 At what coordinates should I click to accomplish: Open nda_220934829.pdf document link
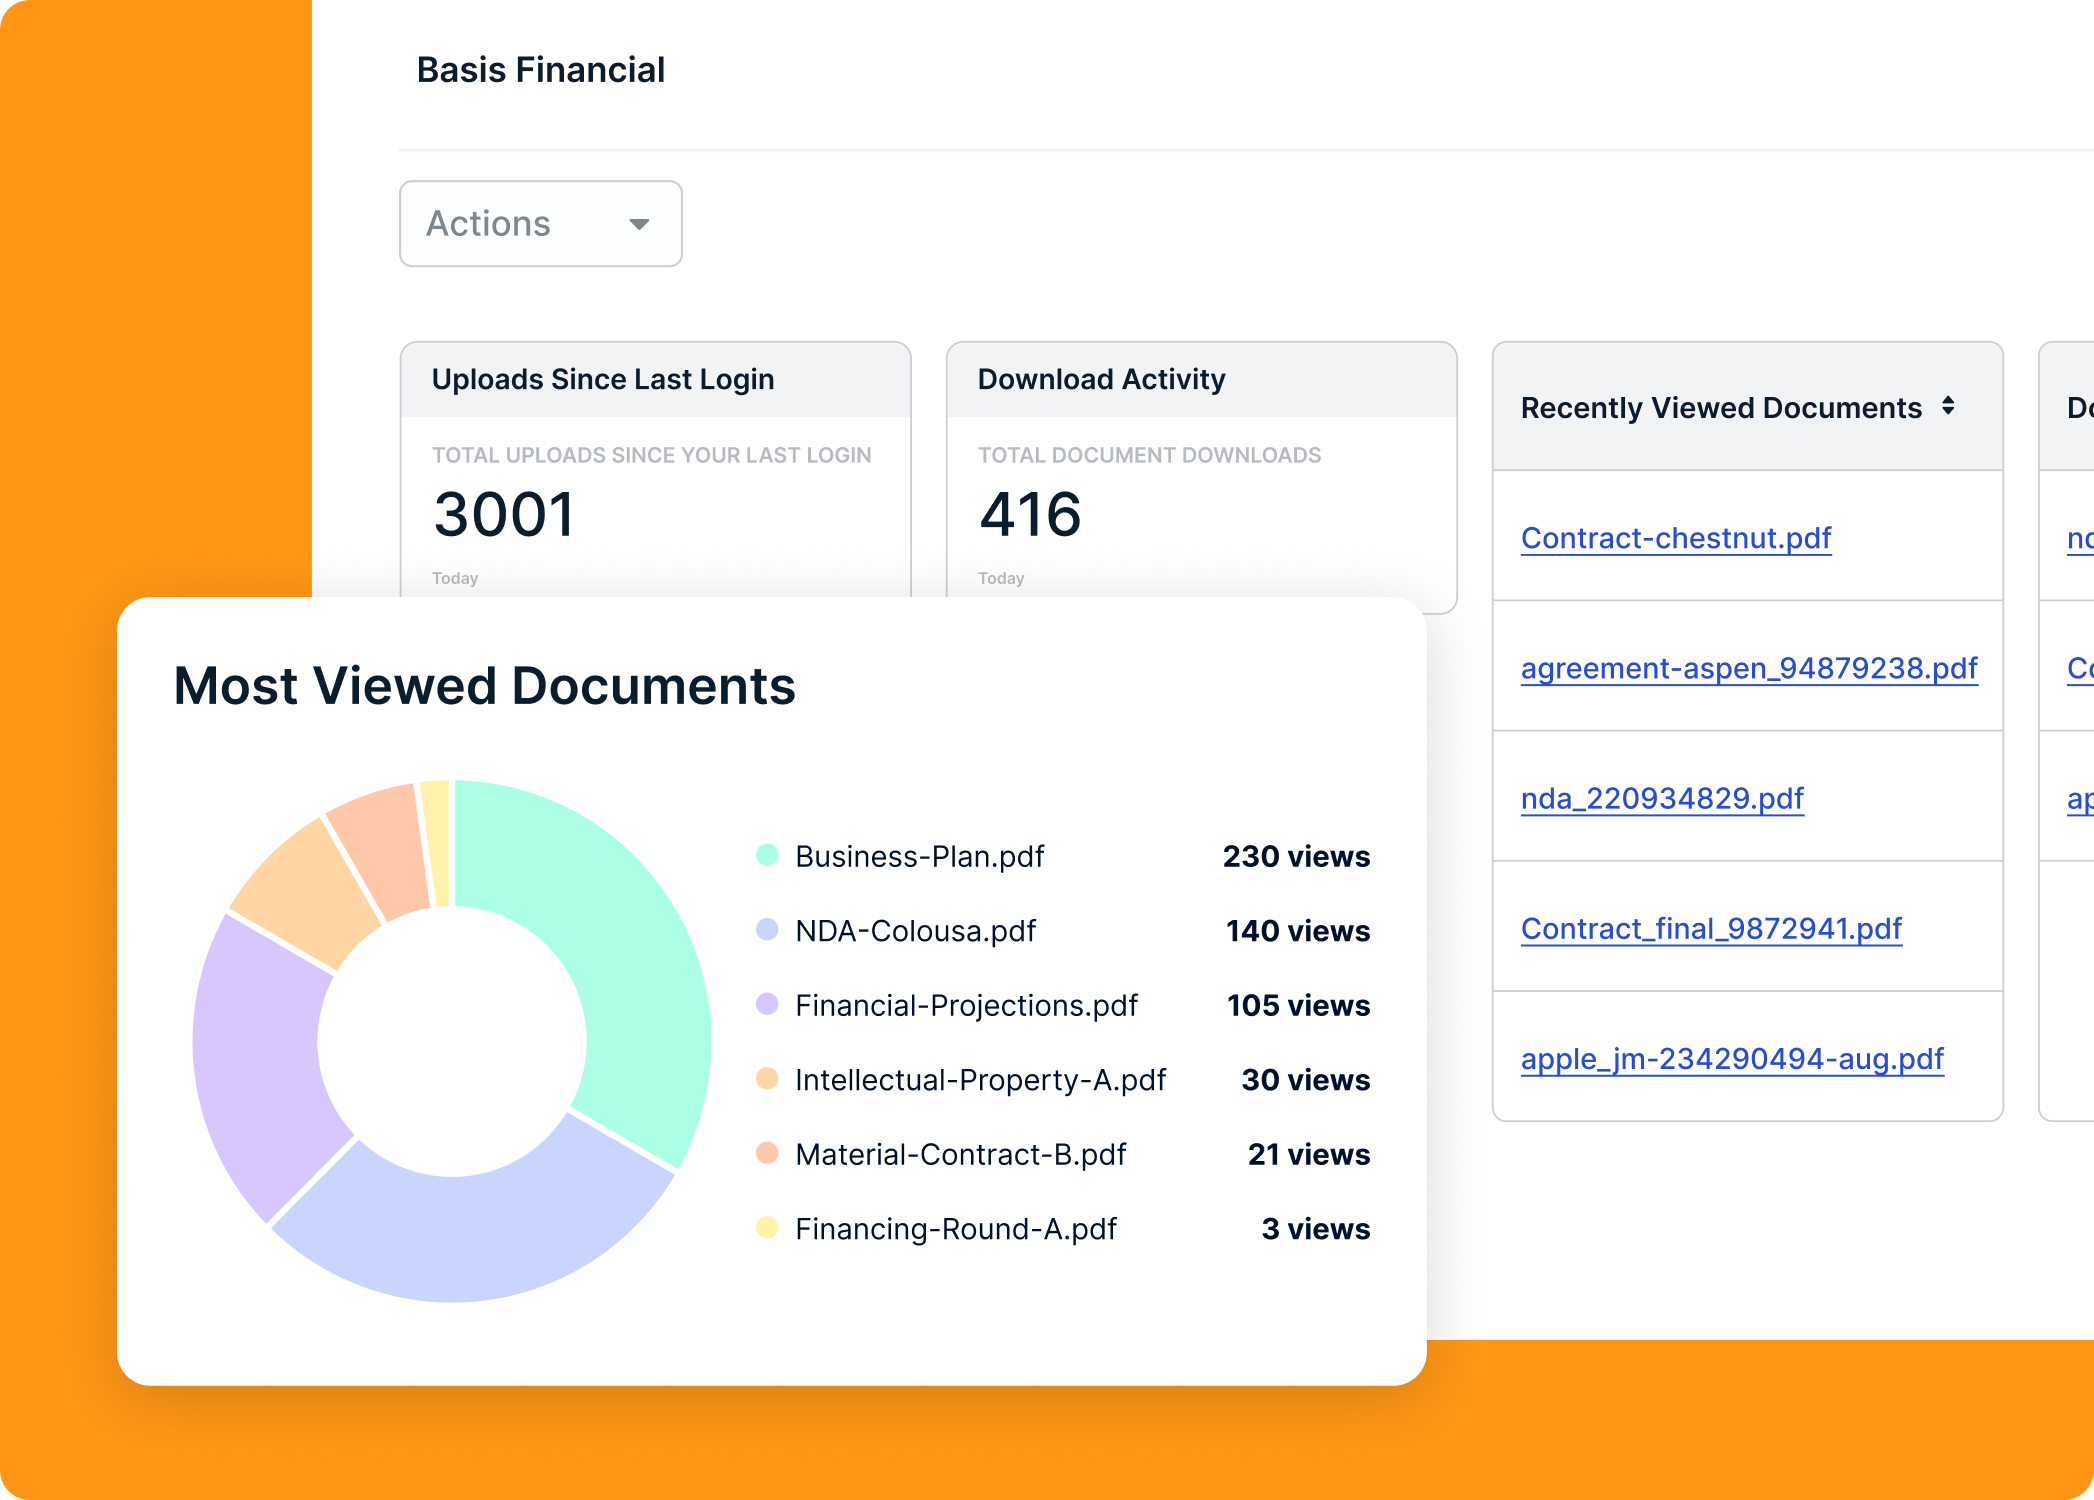[1661, 798]
